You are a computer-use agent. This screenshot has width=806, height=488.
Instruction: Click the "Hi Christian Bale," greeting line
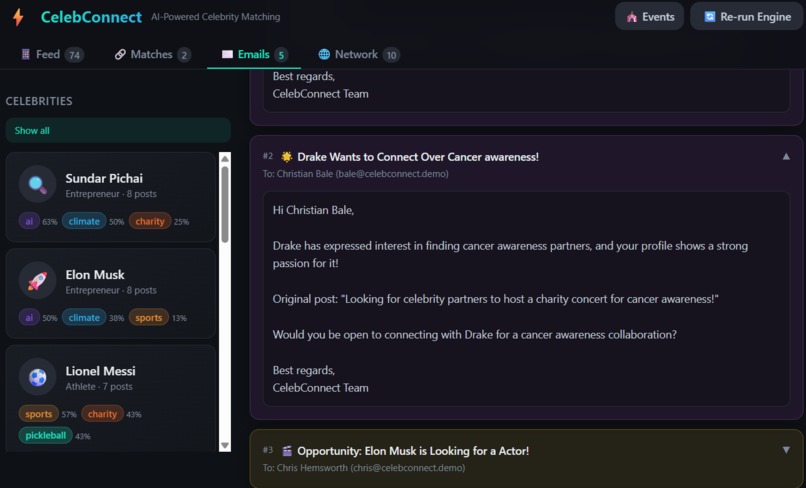tap(313, 210)
